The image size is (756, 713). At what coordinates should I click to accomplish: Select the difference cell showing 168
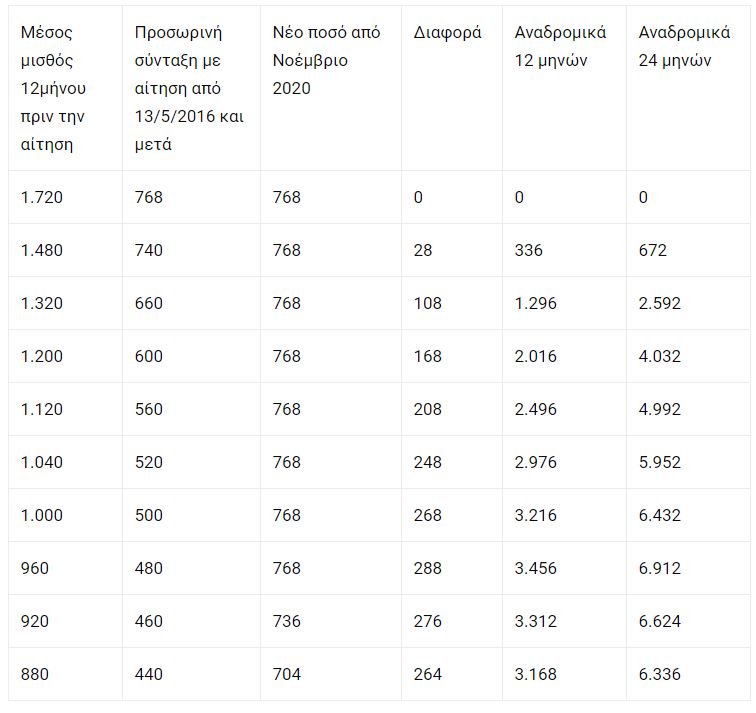point(427,356)
